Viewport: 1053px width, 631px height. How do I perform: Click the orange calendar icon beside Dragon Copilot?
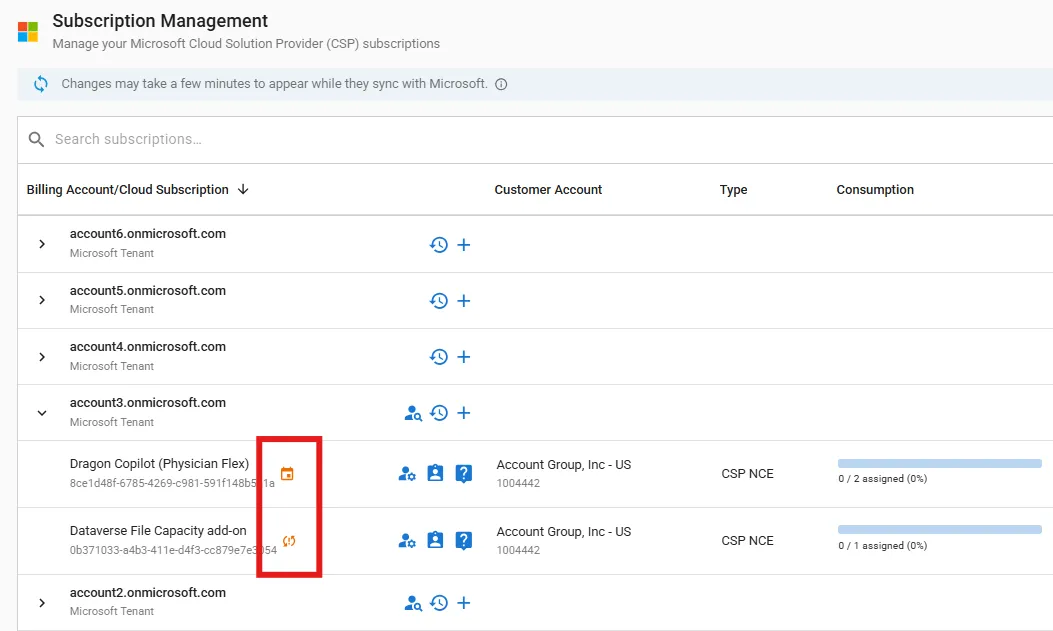coord(287,474)
